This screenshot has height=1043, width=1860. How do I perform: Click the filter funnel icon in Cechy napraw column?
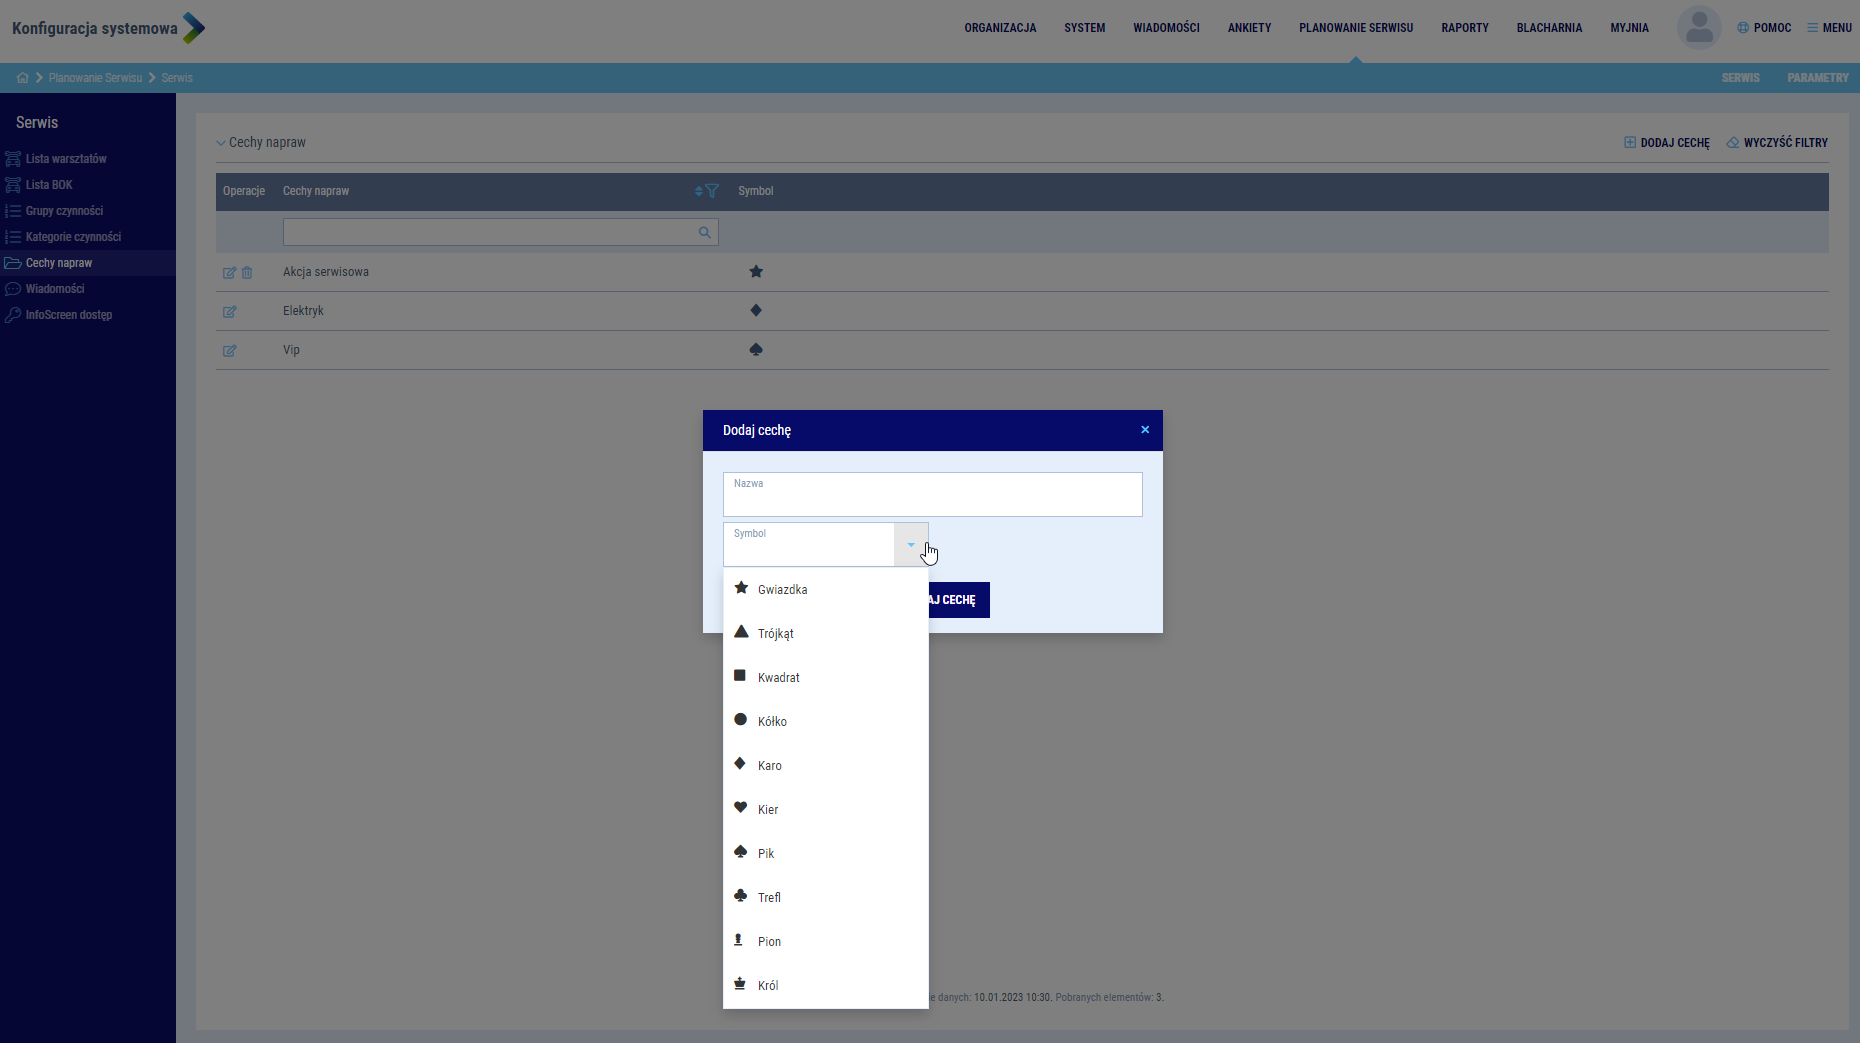coord(712,191)
